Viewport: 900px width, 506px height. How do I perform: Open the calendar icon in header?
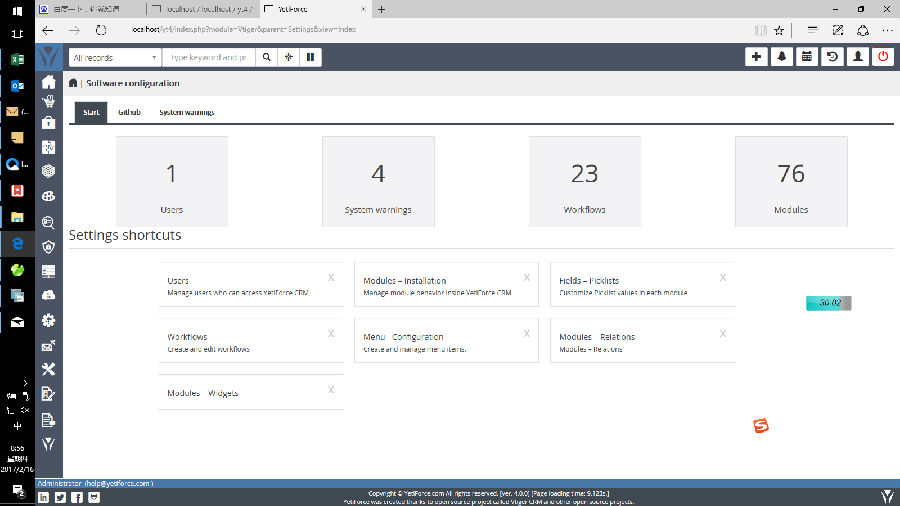point(807,57)
